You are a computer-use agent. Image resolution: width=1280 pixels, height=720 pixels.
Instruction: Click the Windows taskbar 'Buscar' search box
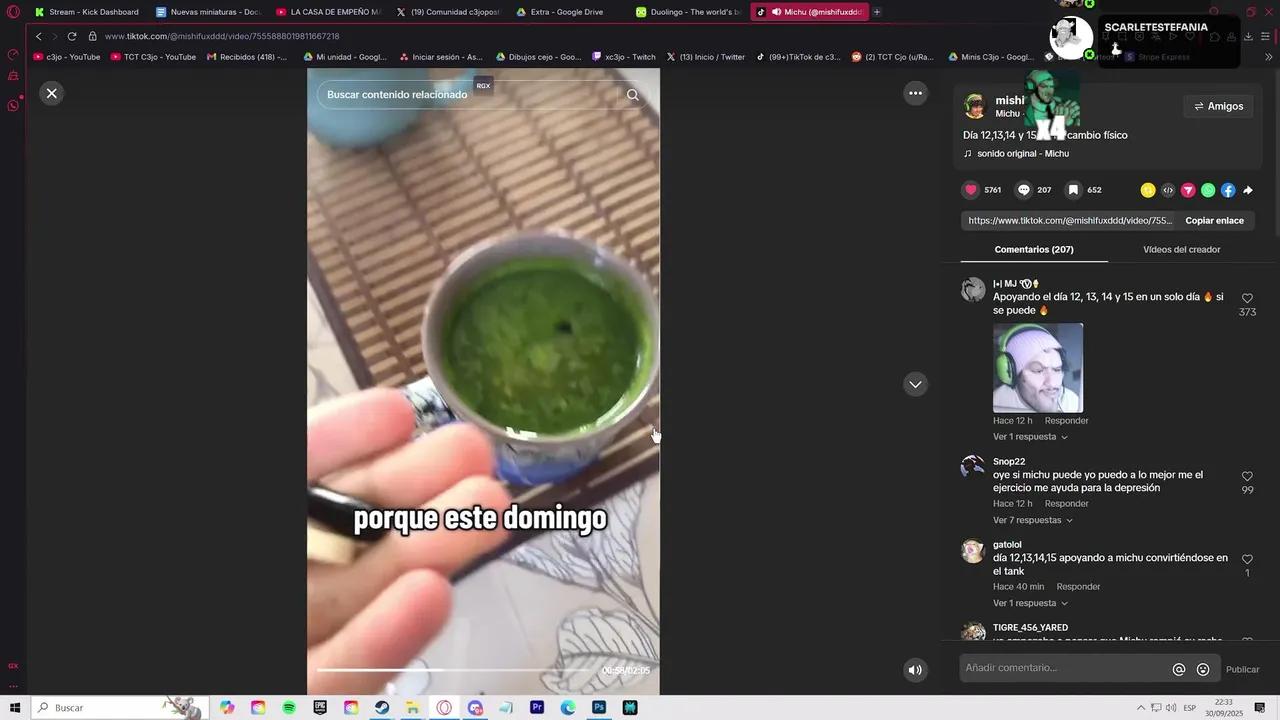120,708
